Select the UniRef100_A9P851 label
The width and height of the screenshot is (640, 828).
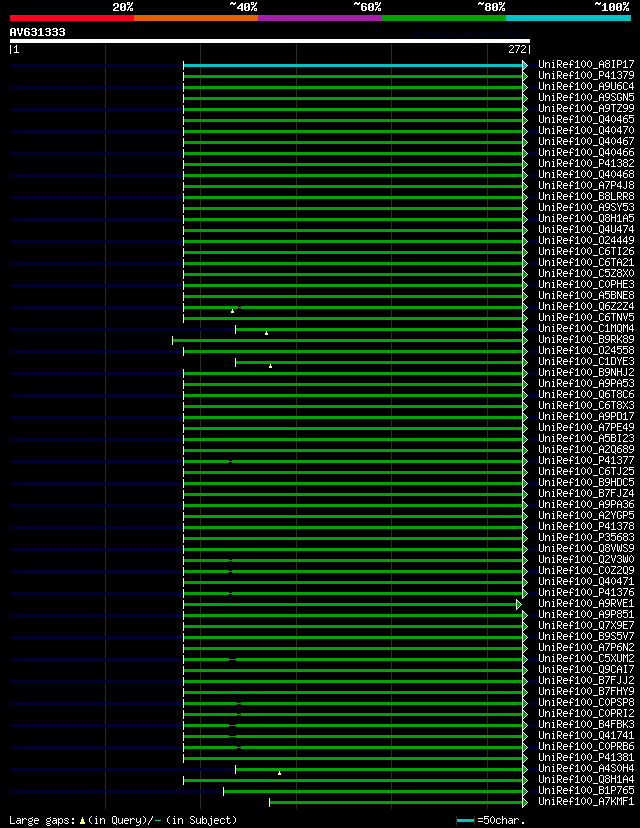pyautogui.click(x=586, y=615)
